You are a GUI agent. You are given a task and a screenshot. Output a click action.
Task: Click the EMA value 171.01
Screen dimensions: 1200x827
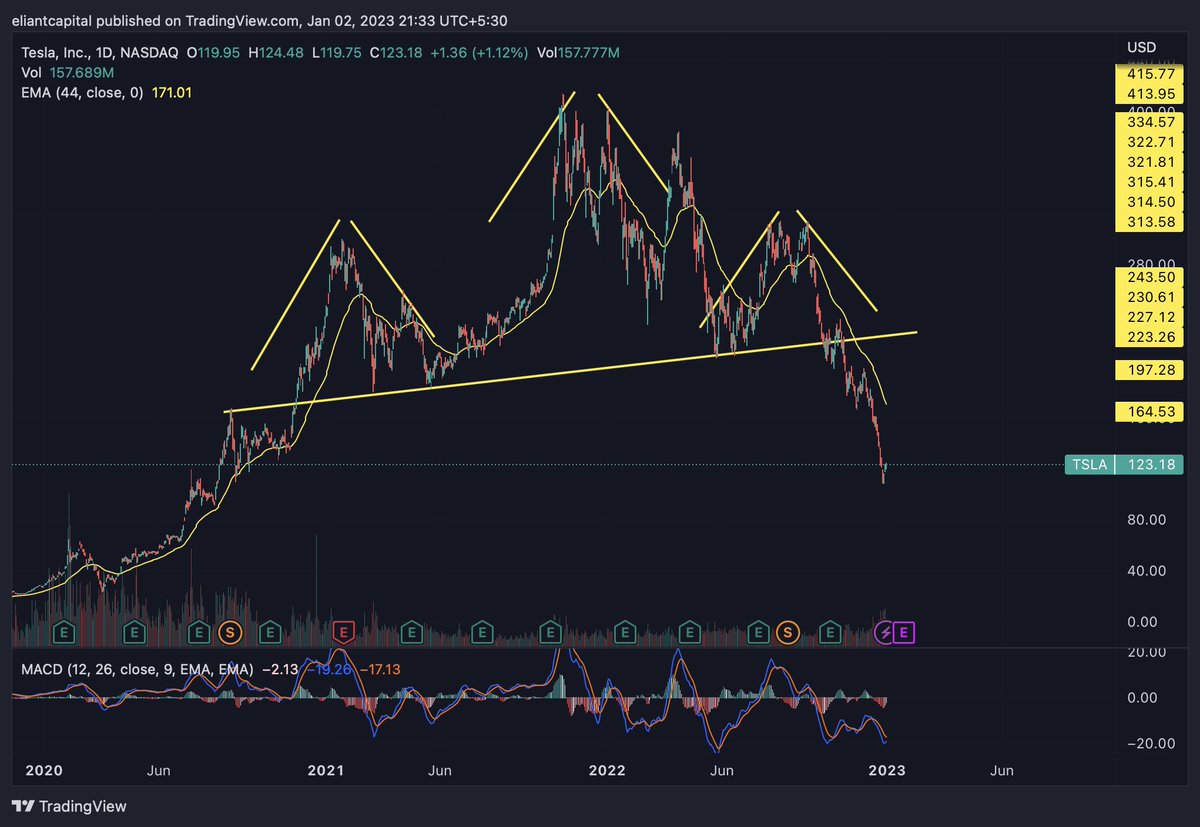[x=172, y=92]
